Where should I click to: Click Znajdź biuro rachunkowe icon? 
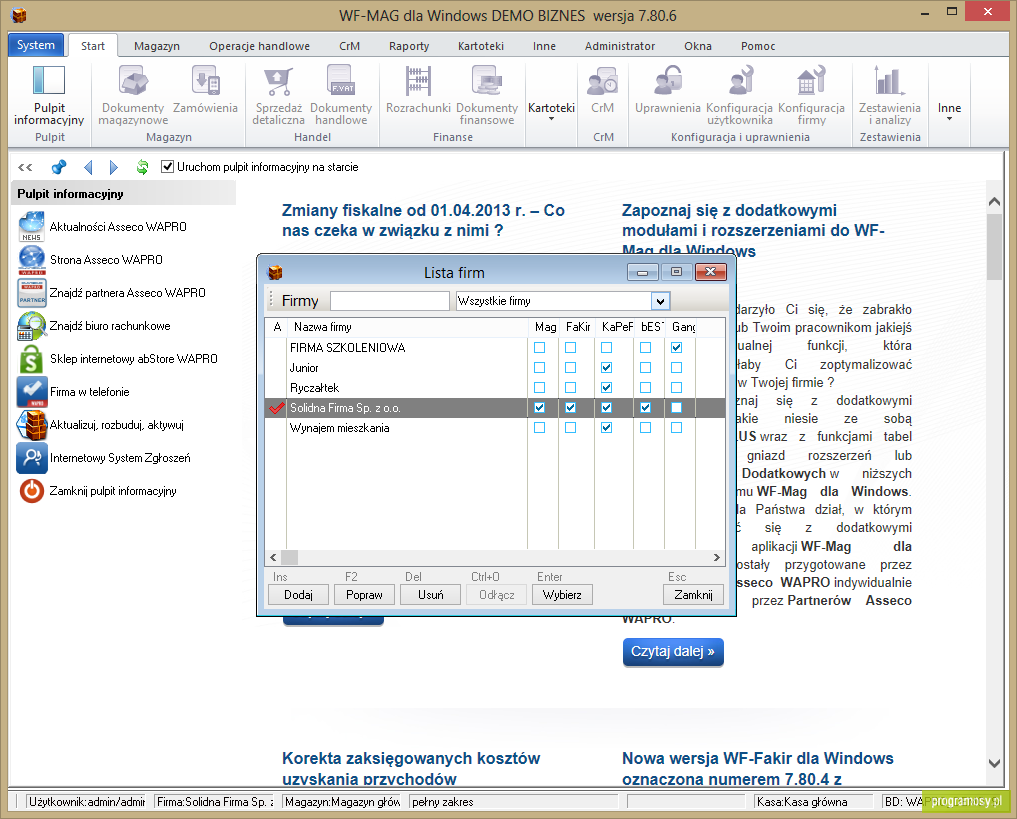coord(32,326)
